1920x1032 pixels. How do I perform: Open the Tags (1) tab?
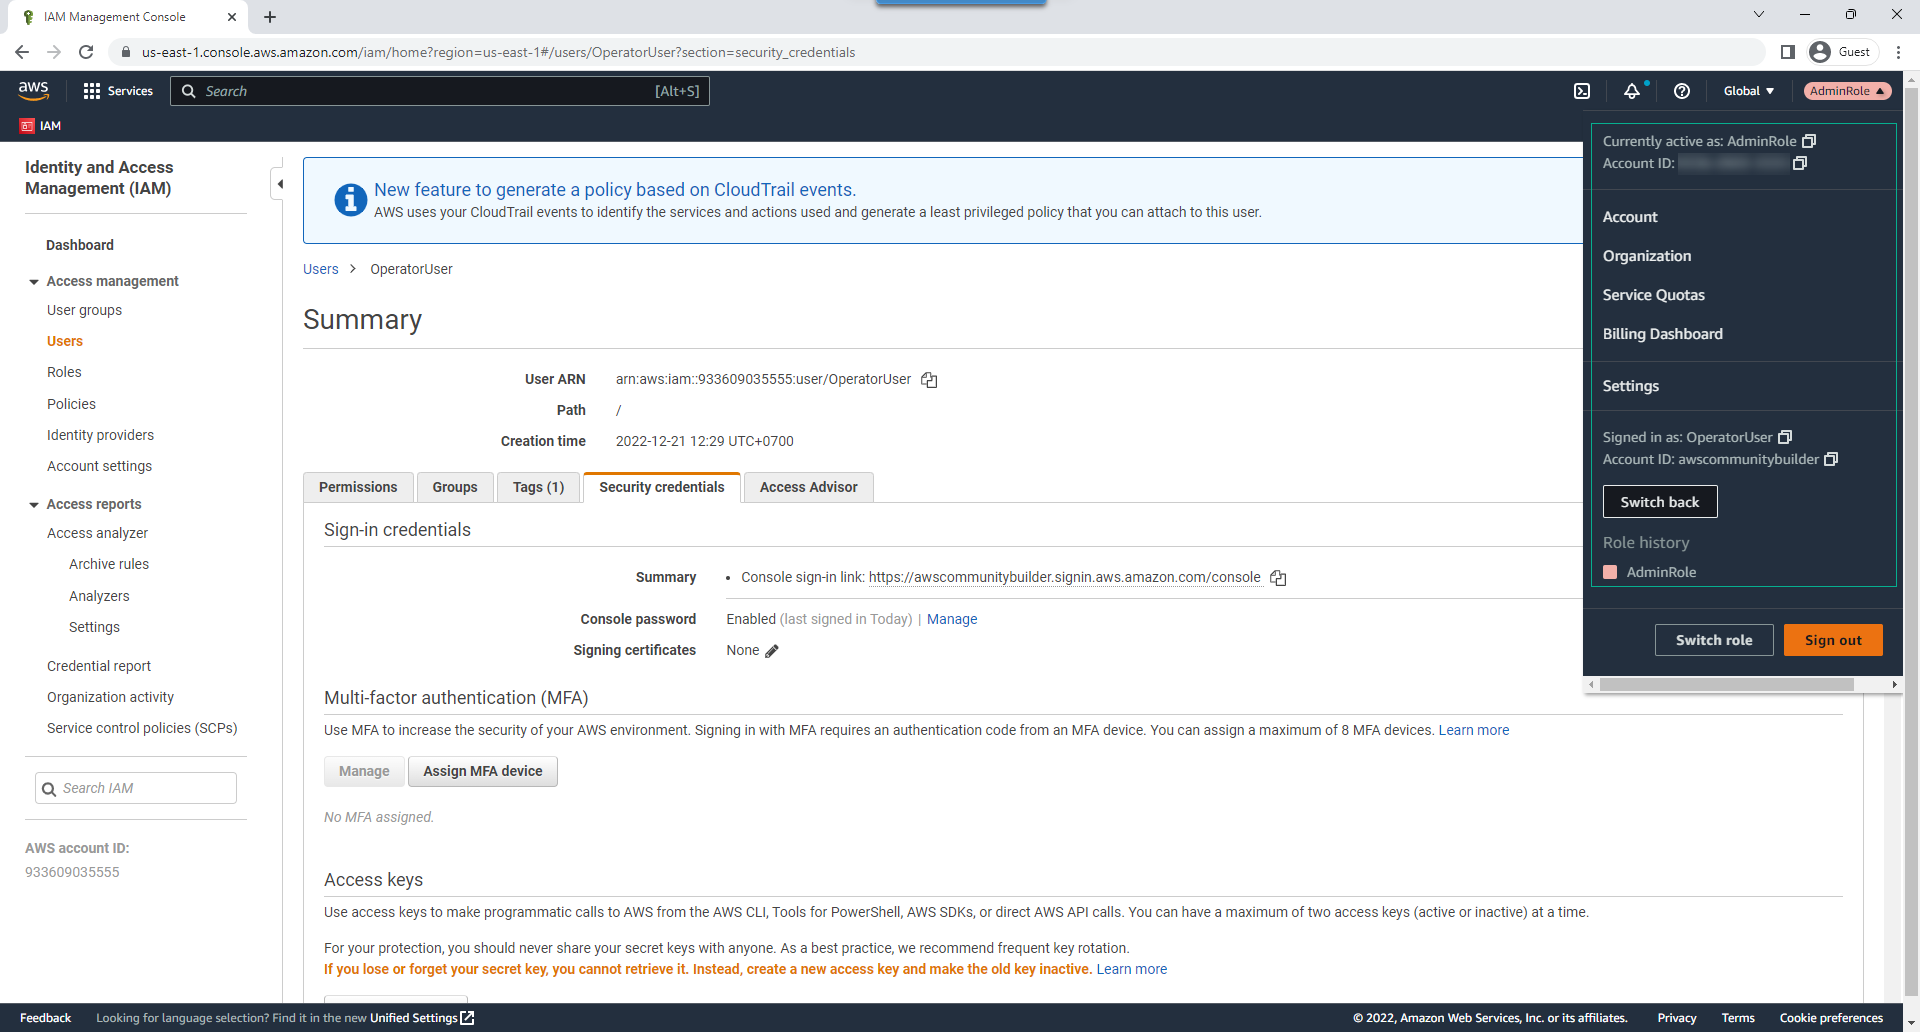[x=538, y=487]
